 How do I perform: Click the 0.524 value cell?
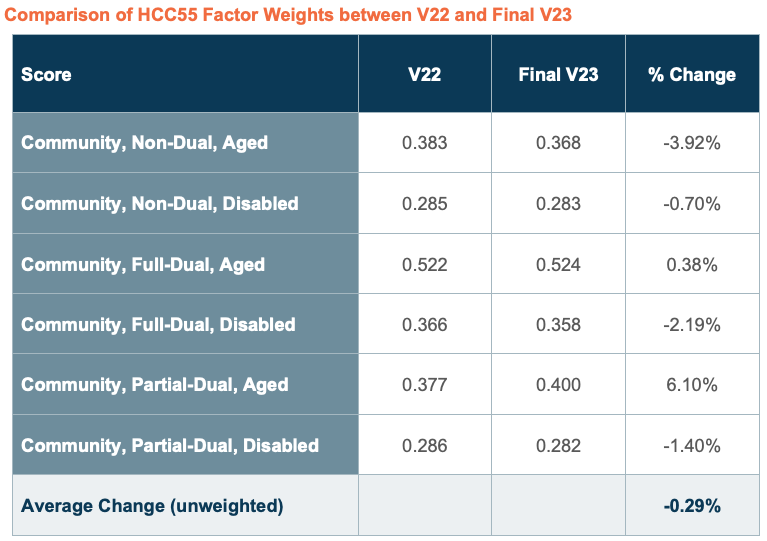[x=558, y=265]
